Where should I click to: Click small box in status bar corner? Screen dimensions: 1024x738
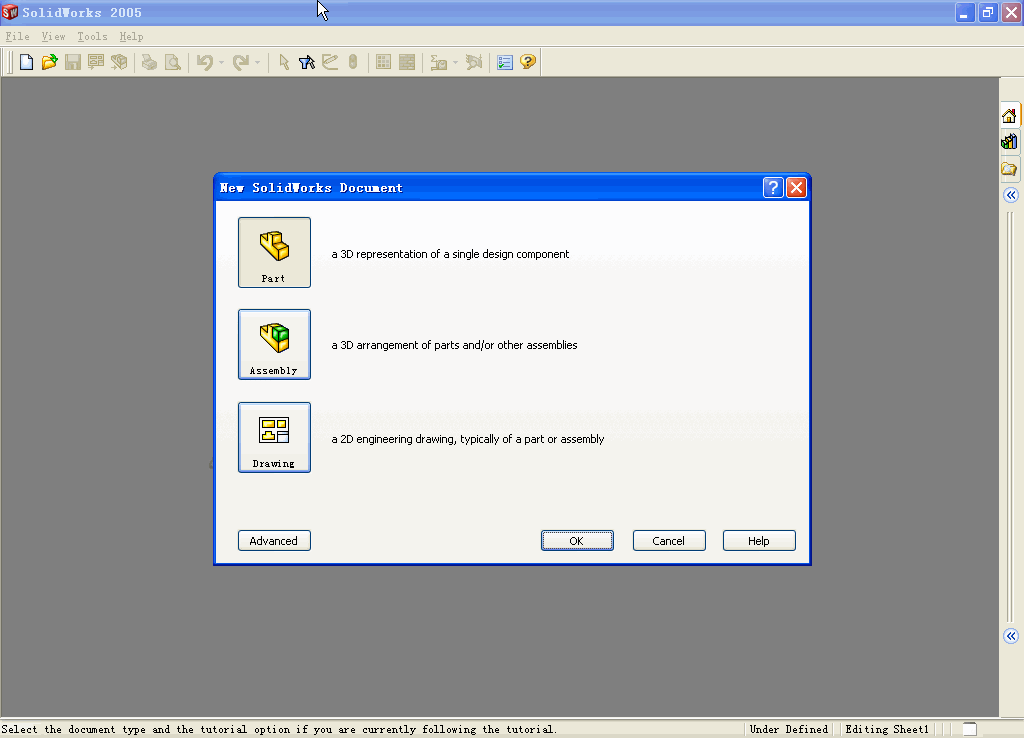coord(970,730)
